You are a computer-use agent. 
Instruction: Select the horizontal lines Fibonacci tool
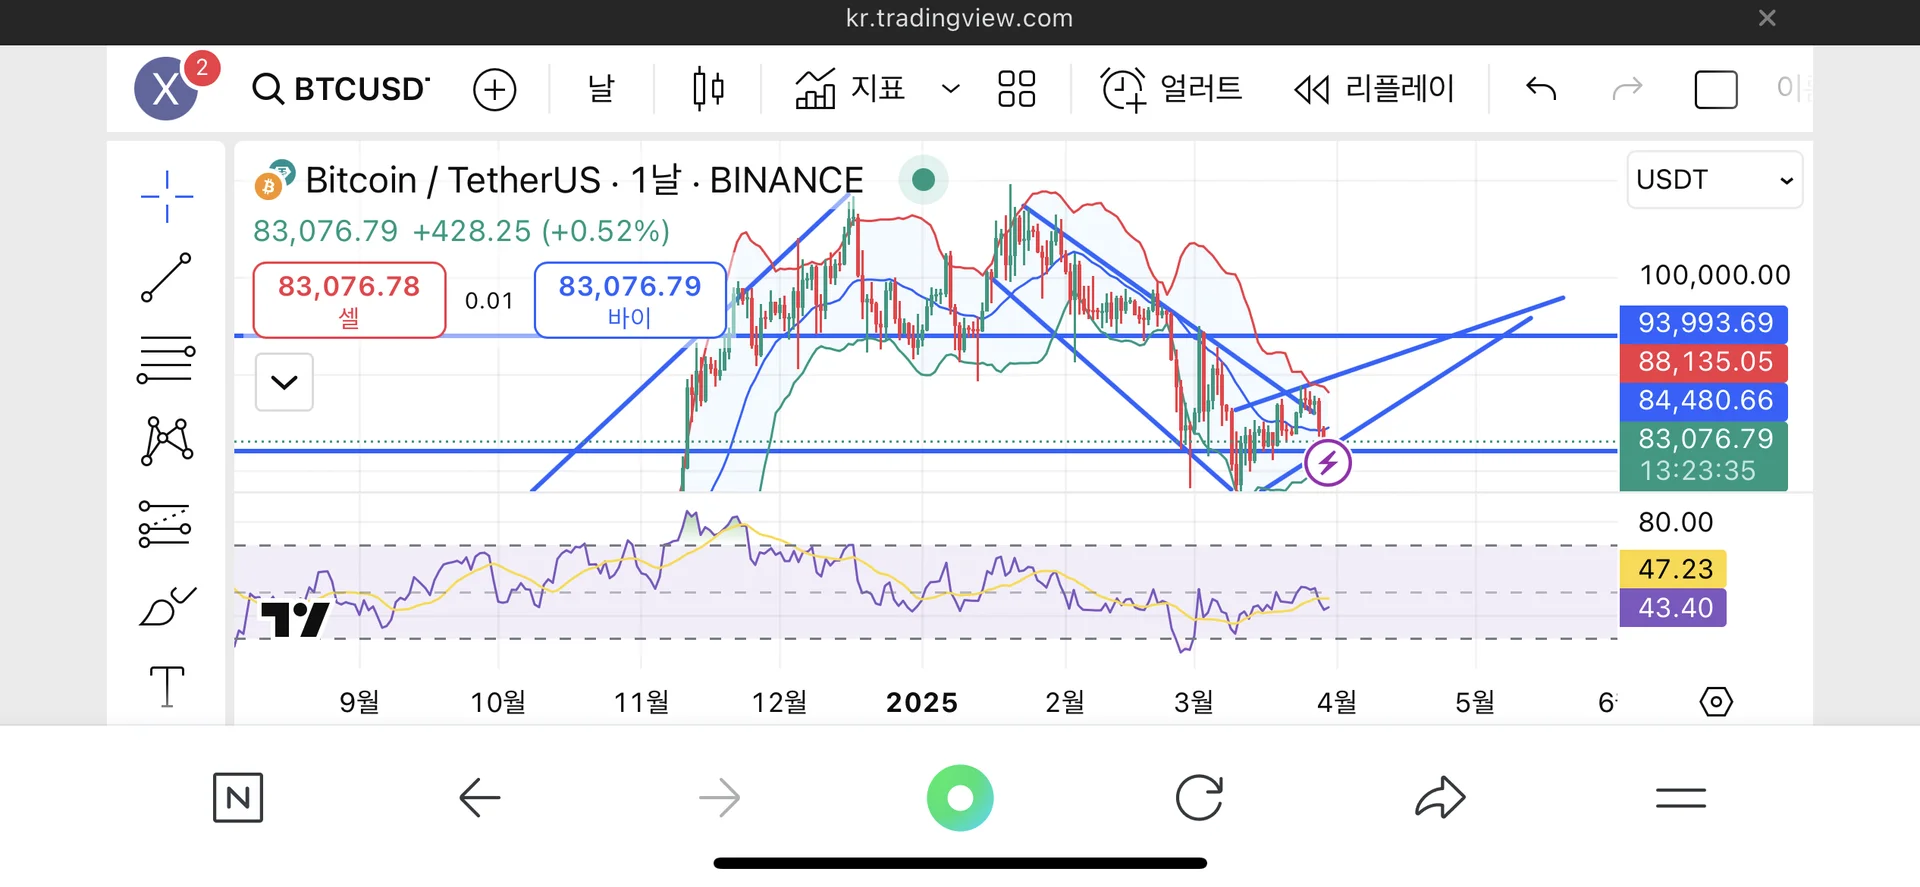pos(166,360)
